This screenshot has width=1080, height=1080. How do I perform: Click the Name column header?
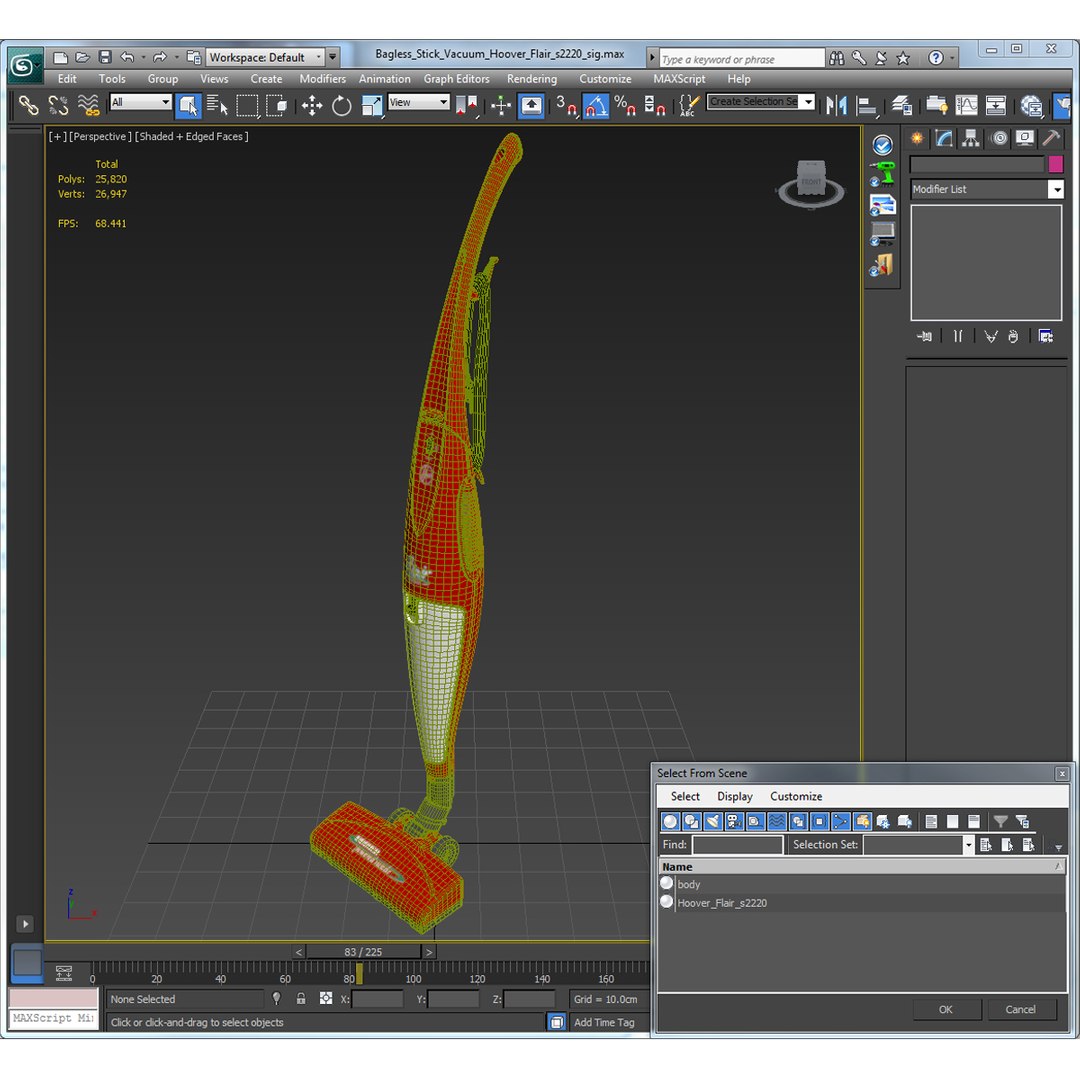click(861, 866)
